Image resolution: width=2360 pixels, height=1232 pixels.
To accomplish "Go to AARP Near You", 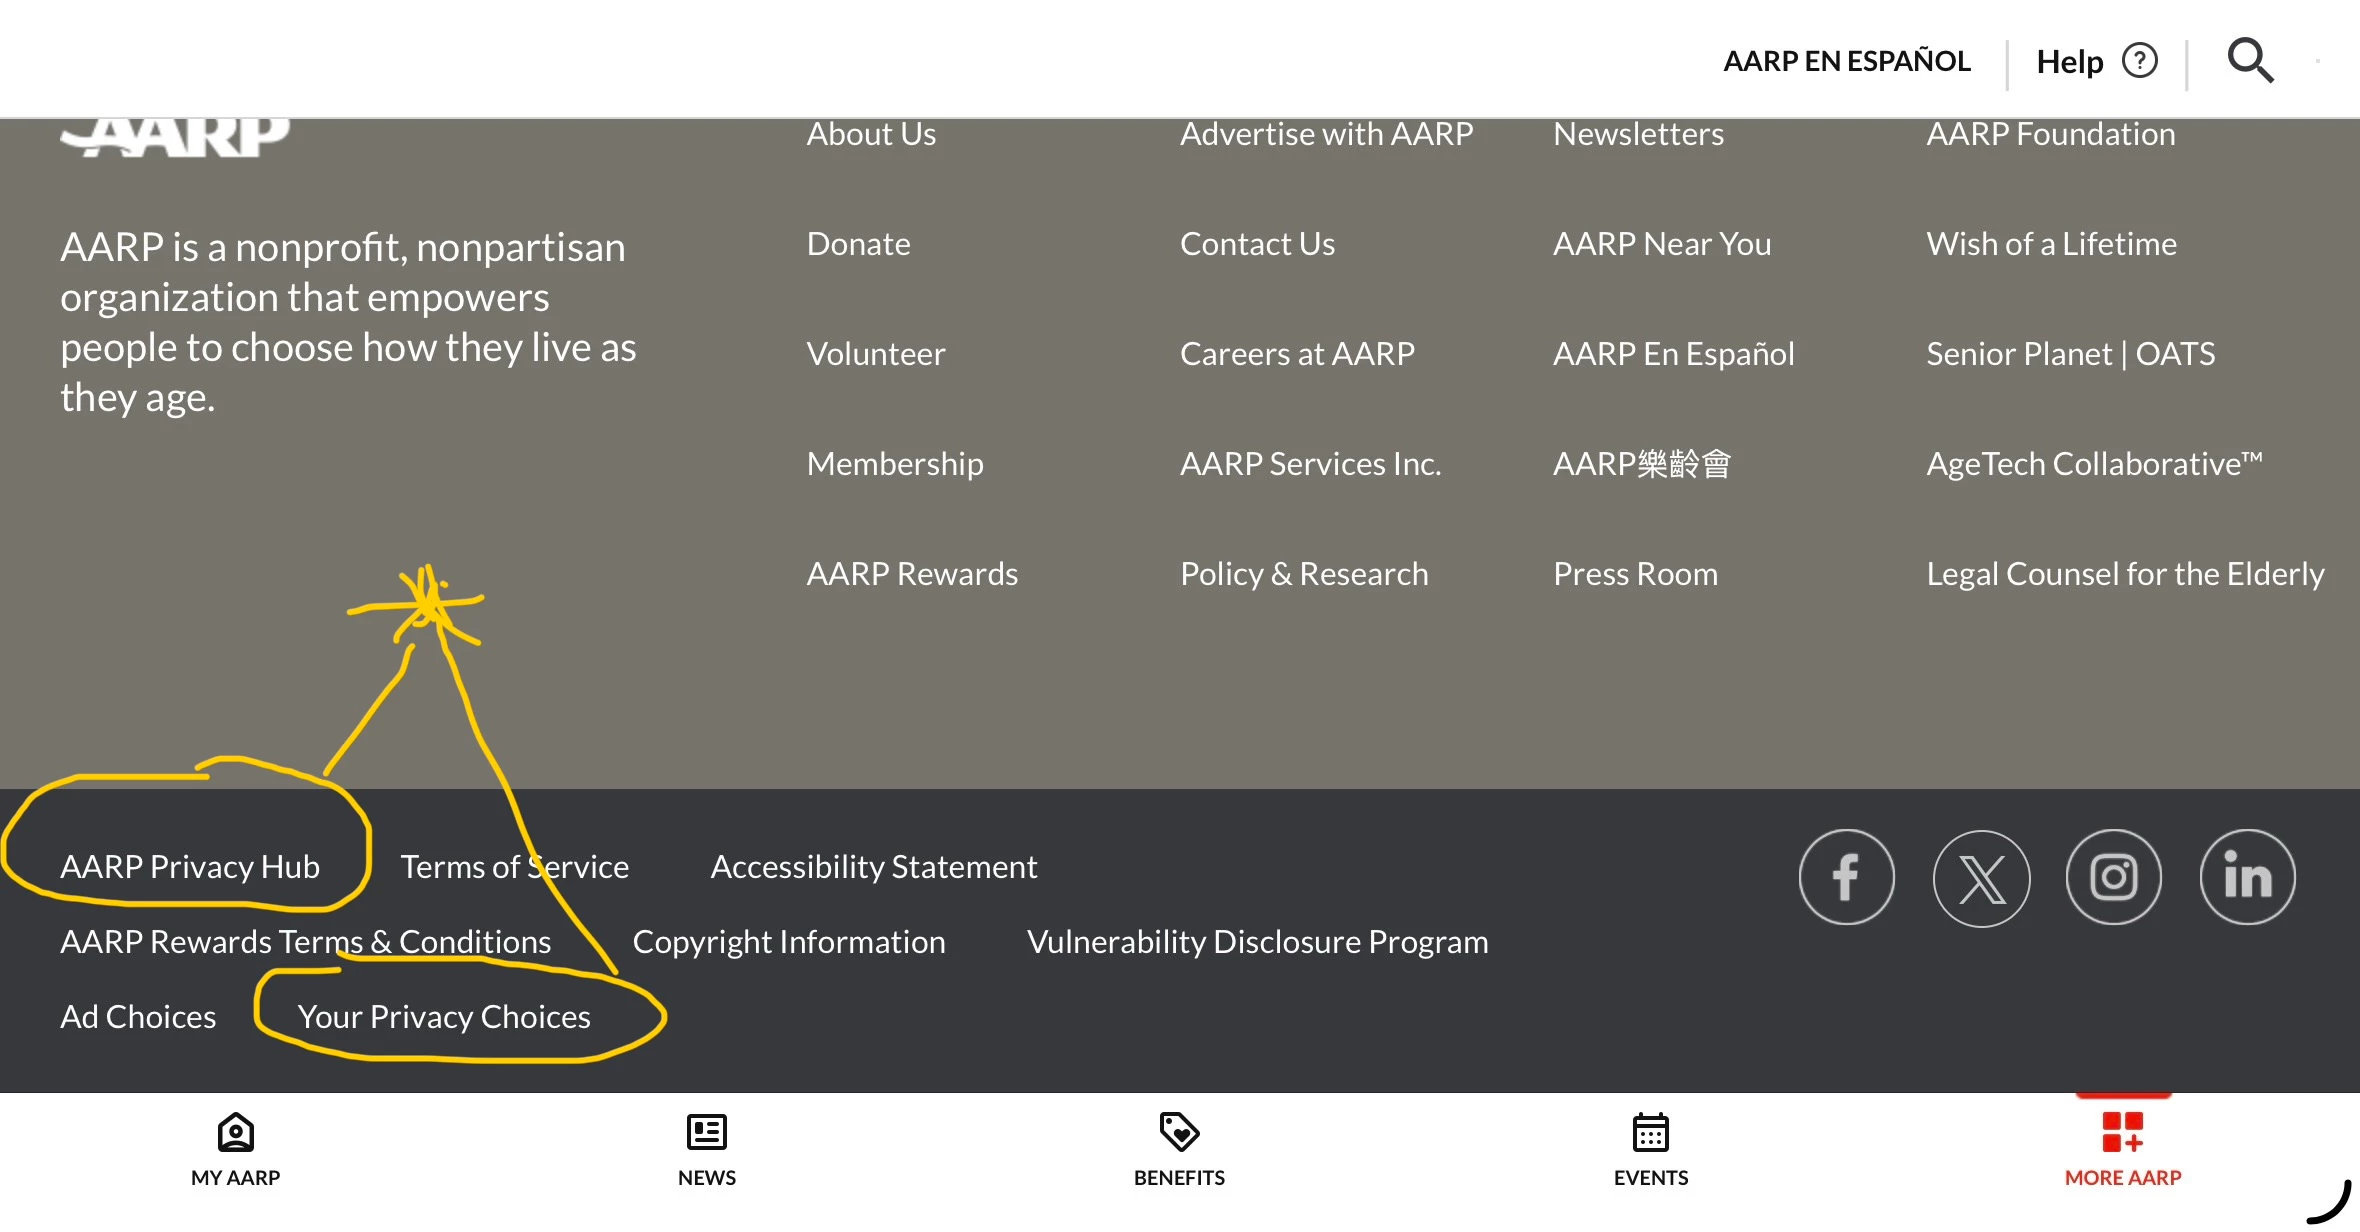I will coord(1662,244).
